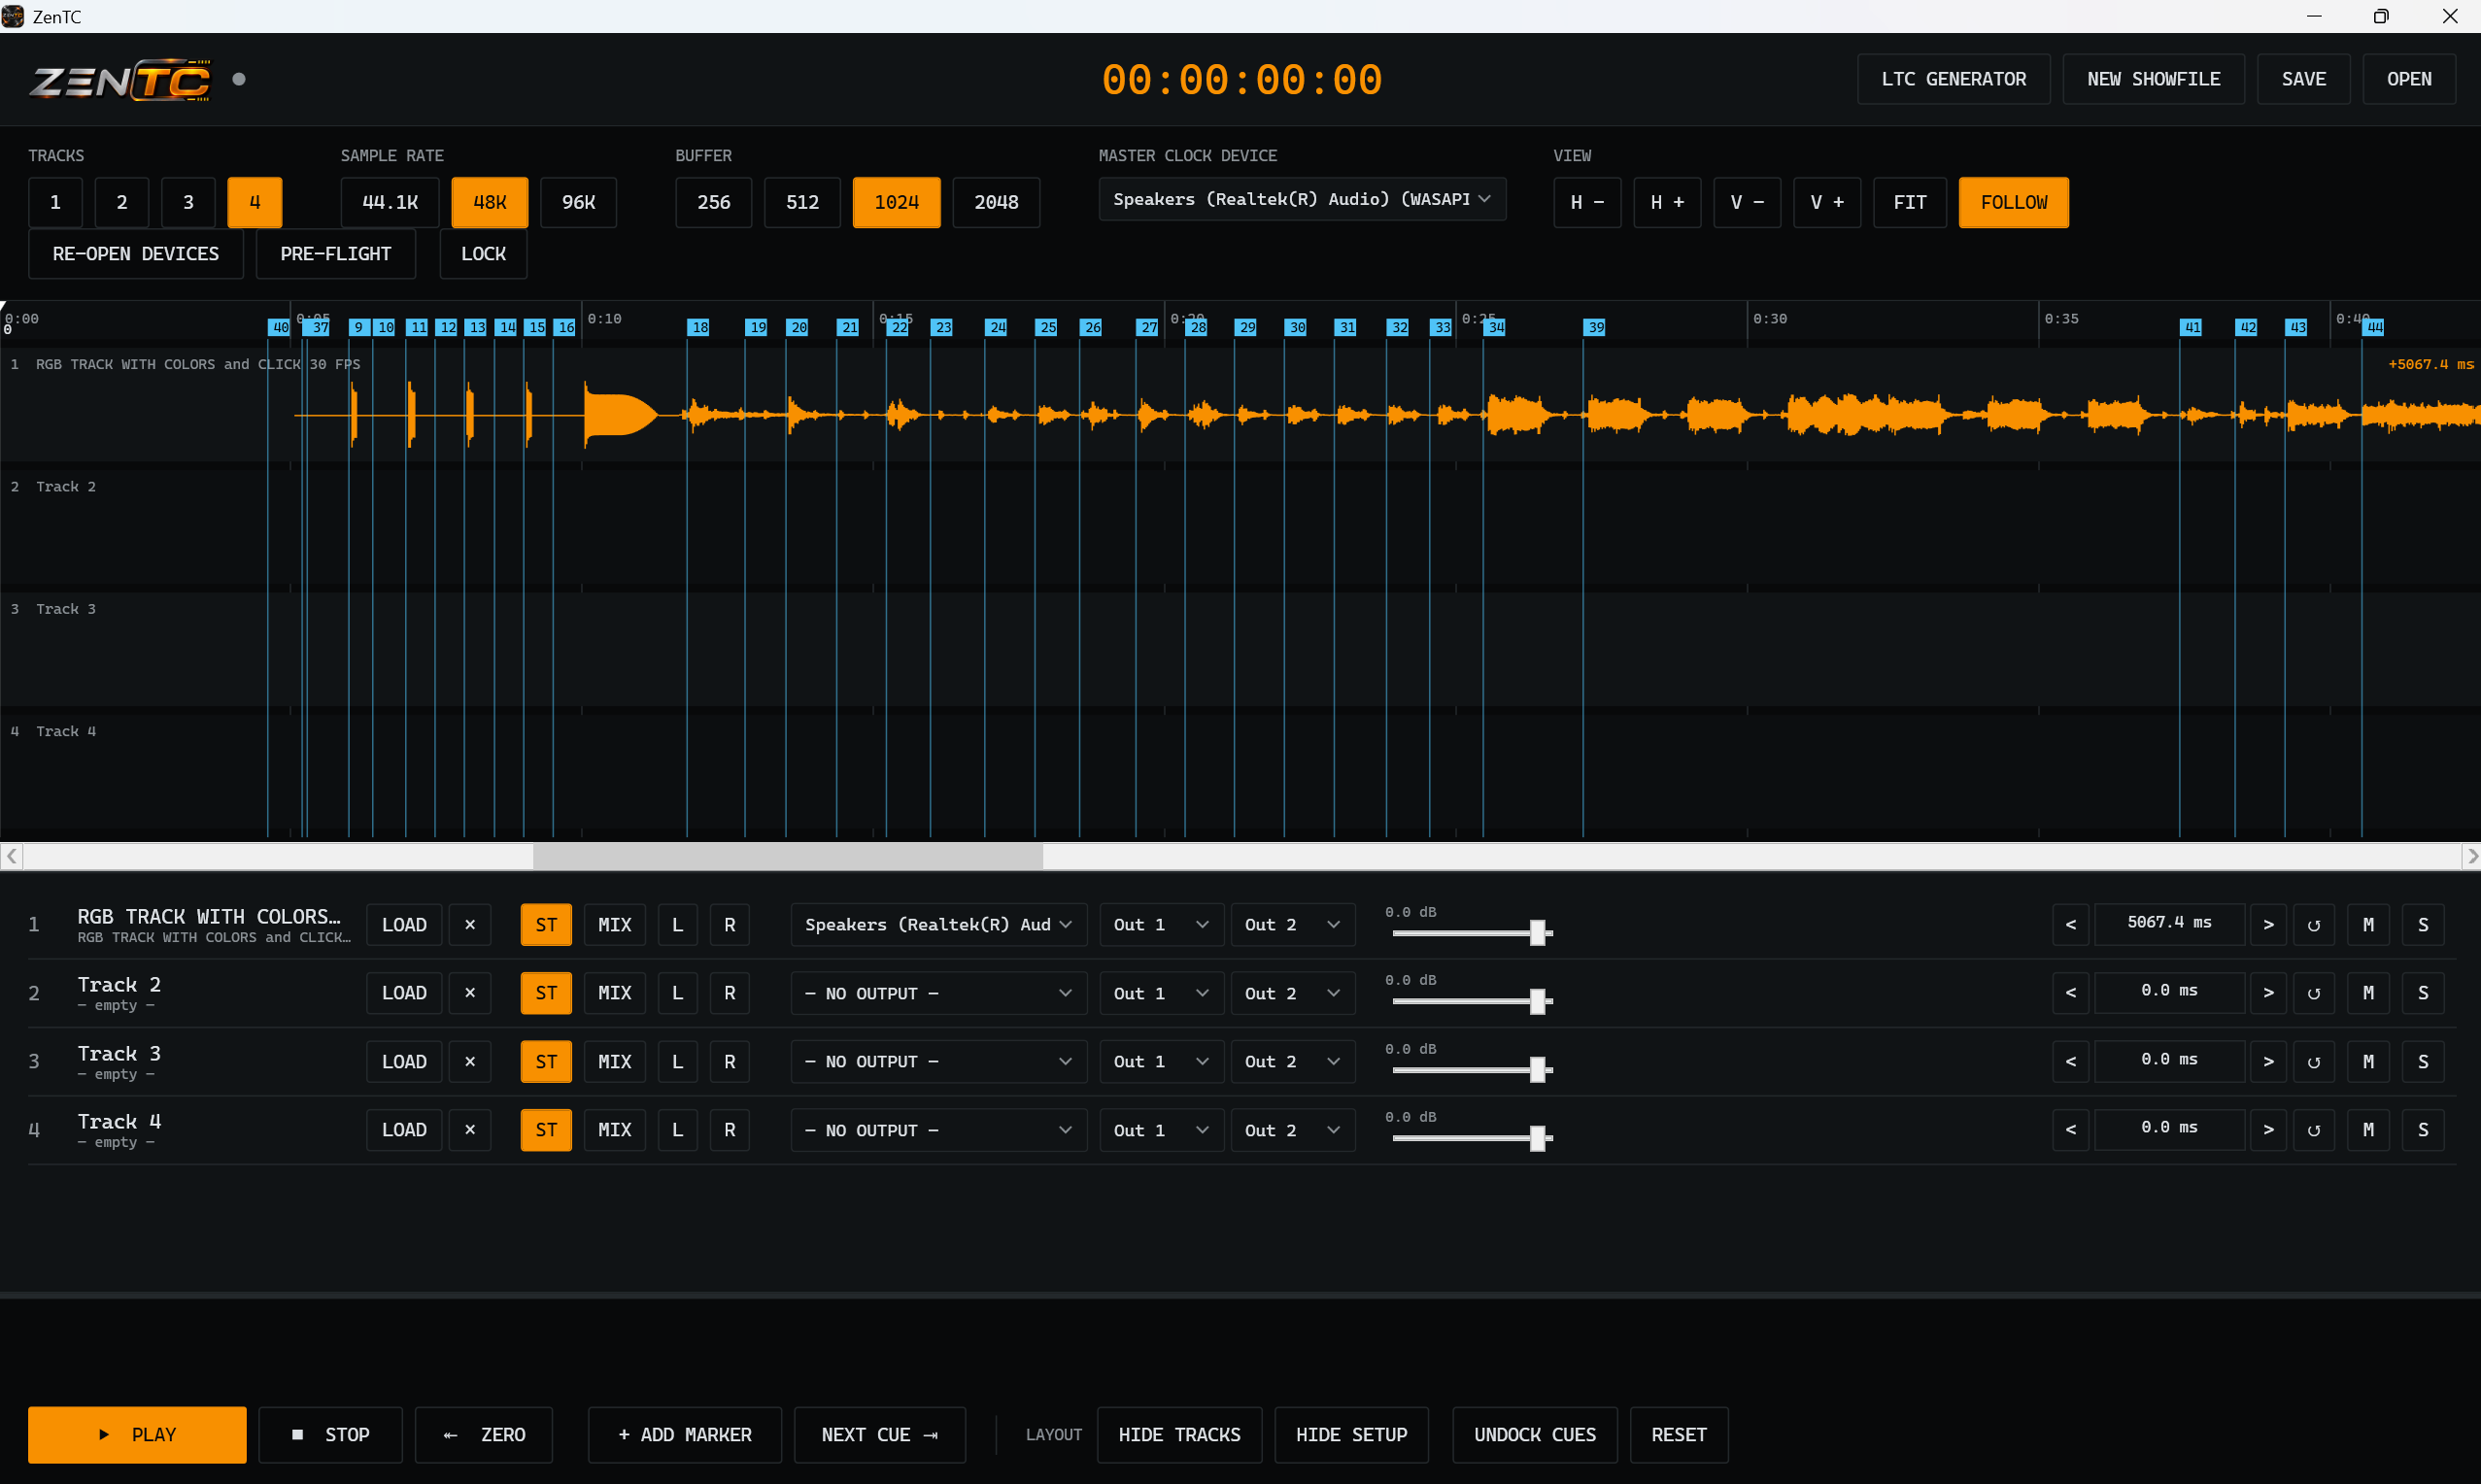Select 44.1K sample rate

click(x=390, y=203)
